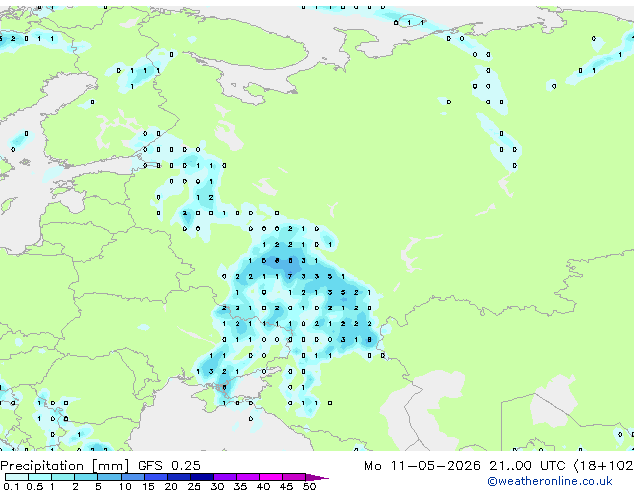Click the legend label "30"
Image resolution: width=634 pixels, height=490 pixels.
[x=217, y=486]
